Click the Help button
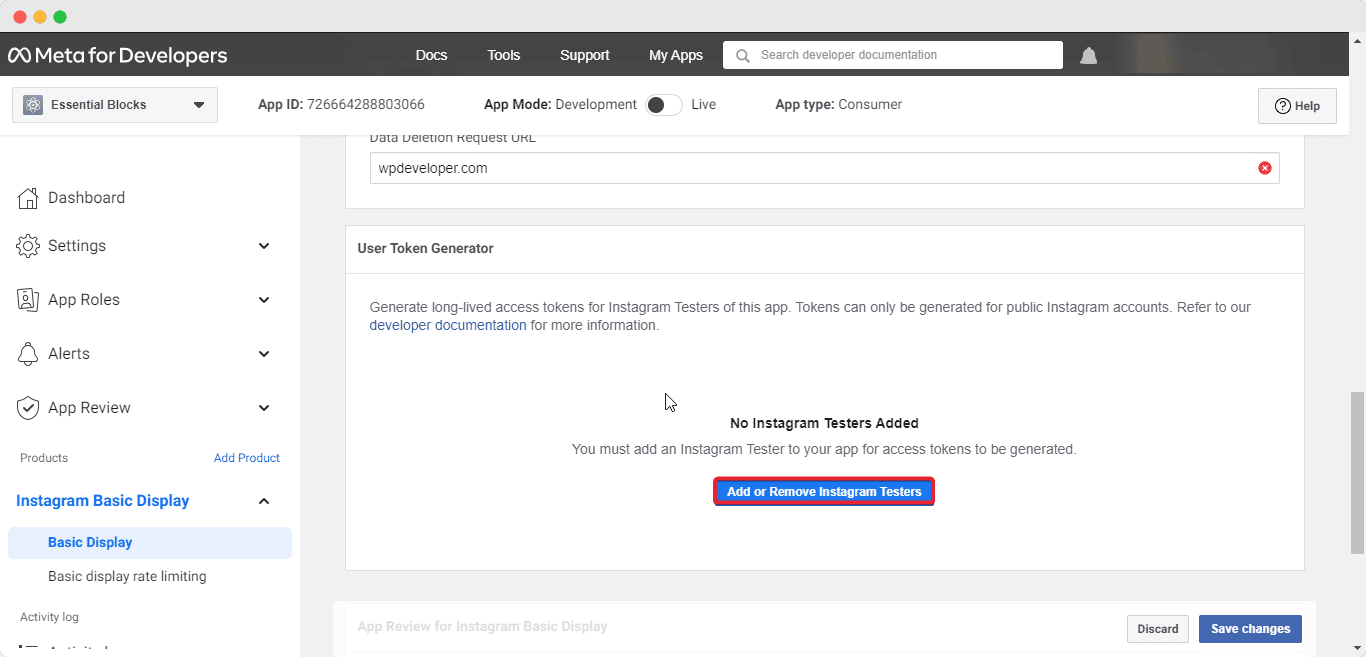The height and width of the screenshot is (657, 1366). [x=1297, y=106]
